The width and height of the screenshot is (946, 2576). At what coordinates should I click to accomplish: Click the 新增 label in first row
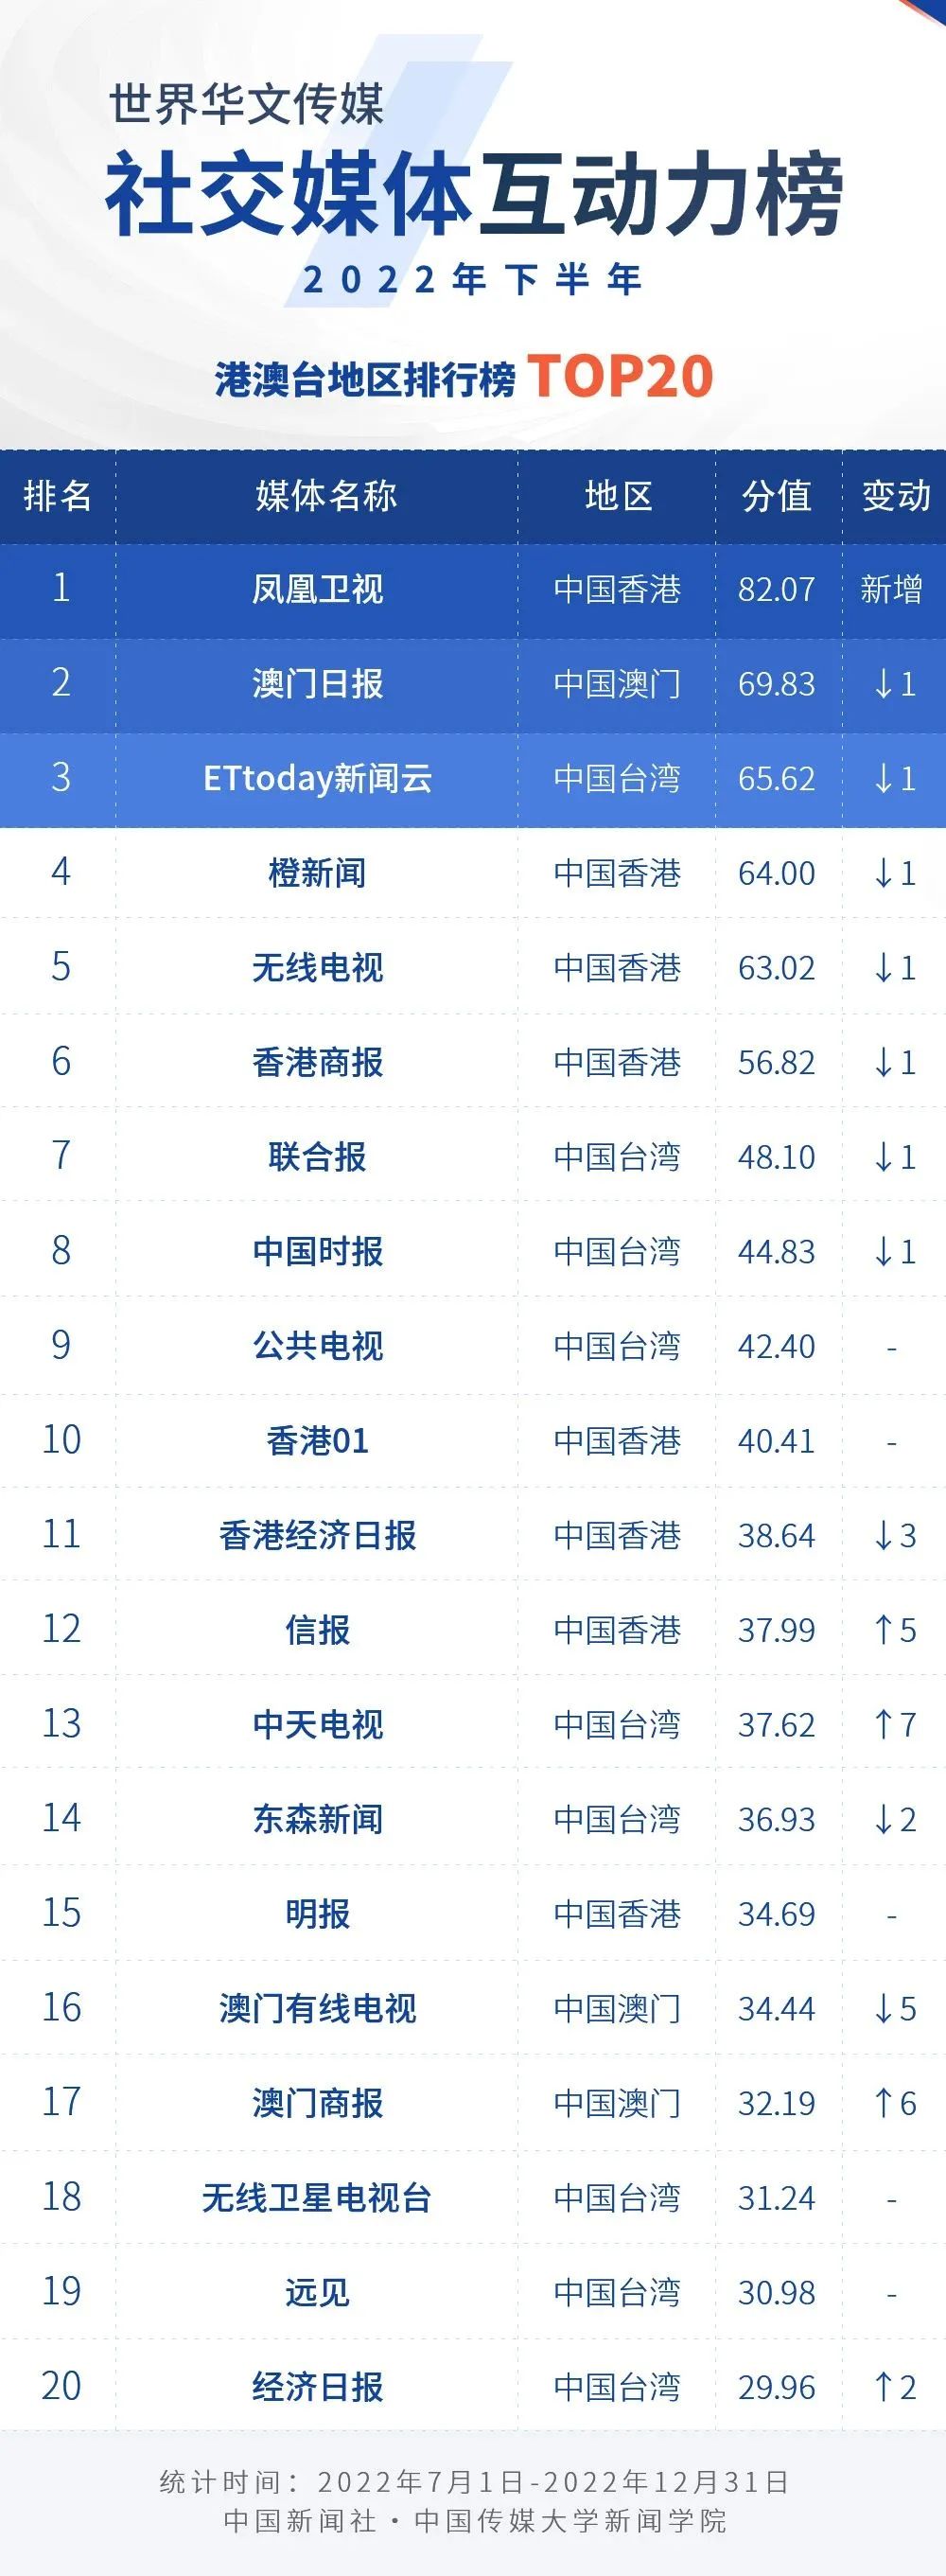(x=891, y=589)
